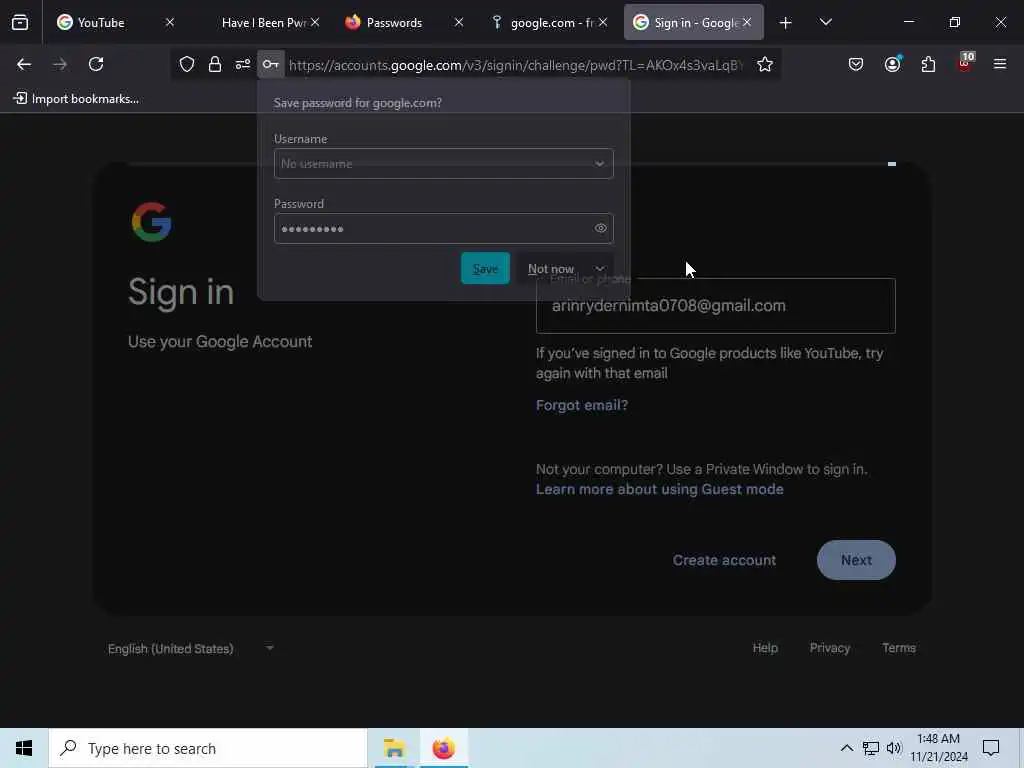Click the Email or phone input field
This screenshot has height=768, width=1024.
tap(716, 306)
